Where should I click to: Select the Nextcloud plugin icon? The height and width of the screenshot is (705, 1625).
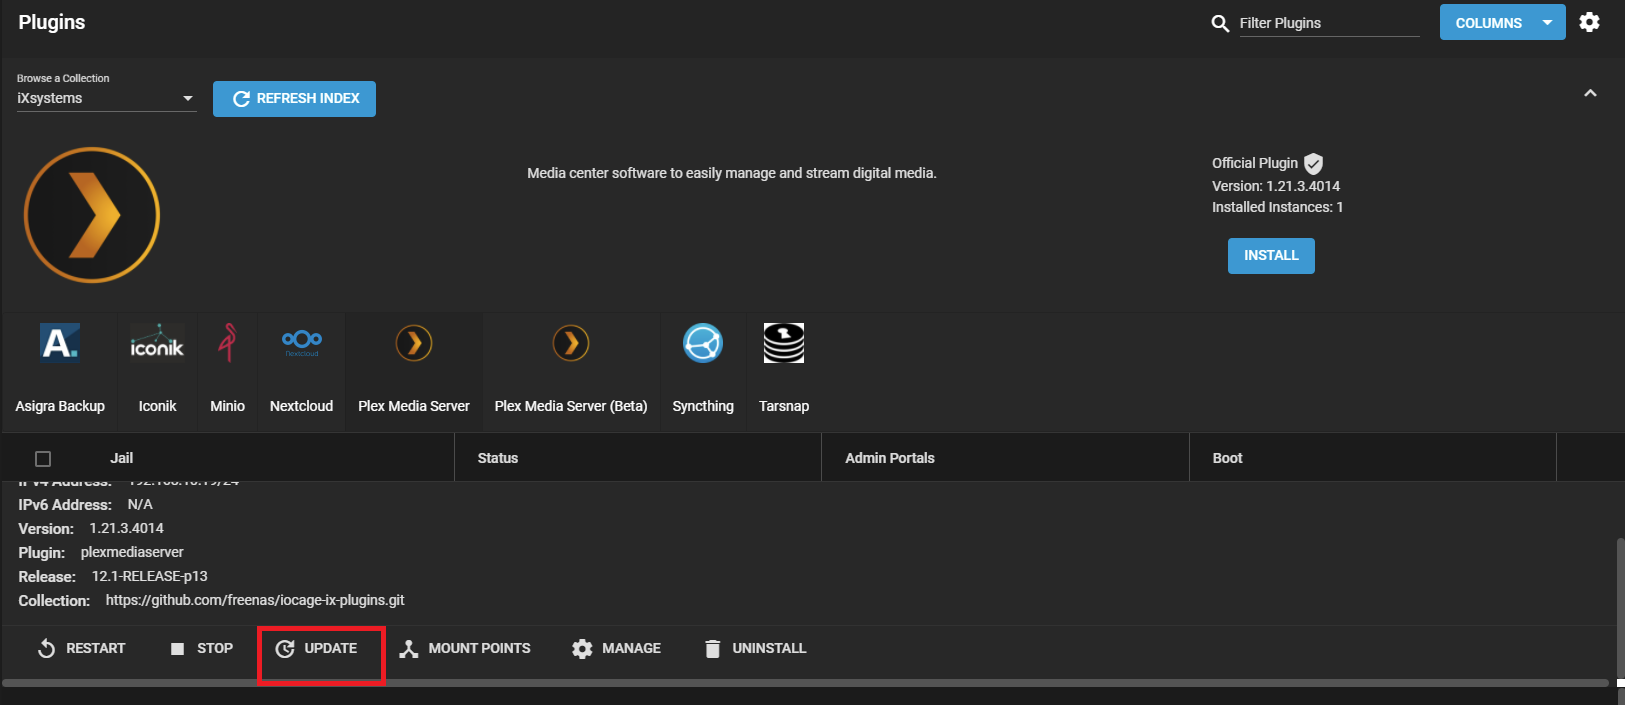[302, 343]
